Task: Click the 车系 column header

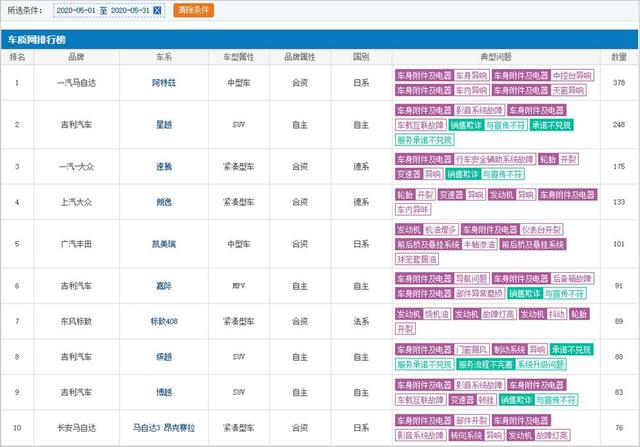Action: pos(164,57)
